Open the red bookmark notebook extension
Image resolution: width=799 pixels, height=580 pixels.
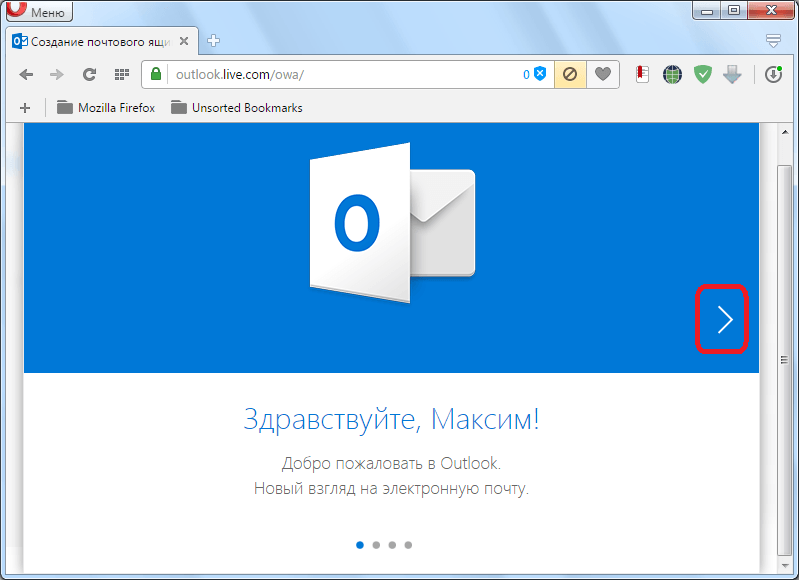pos(642,75)
